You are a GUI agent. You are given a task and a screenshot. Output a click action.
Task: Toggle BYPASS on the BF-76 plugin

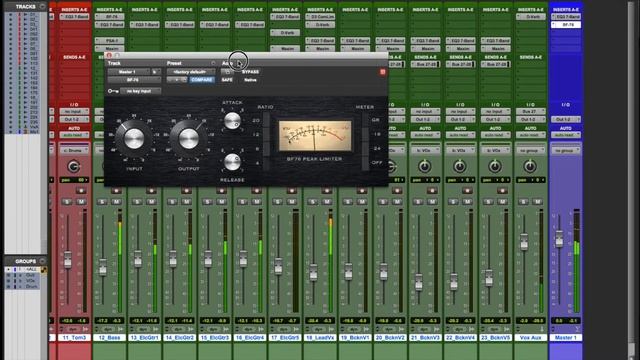(x=250, y=72)
